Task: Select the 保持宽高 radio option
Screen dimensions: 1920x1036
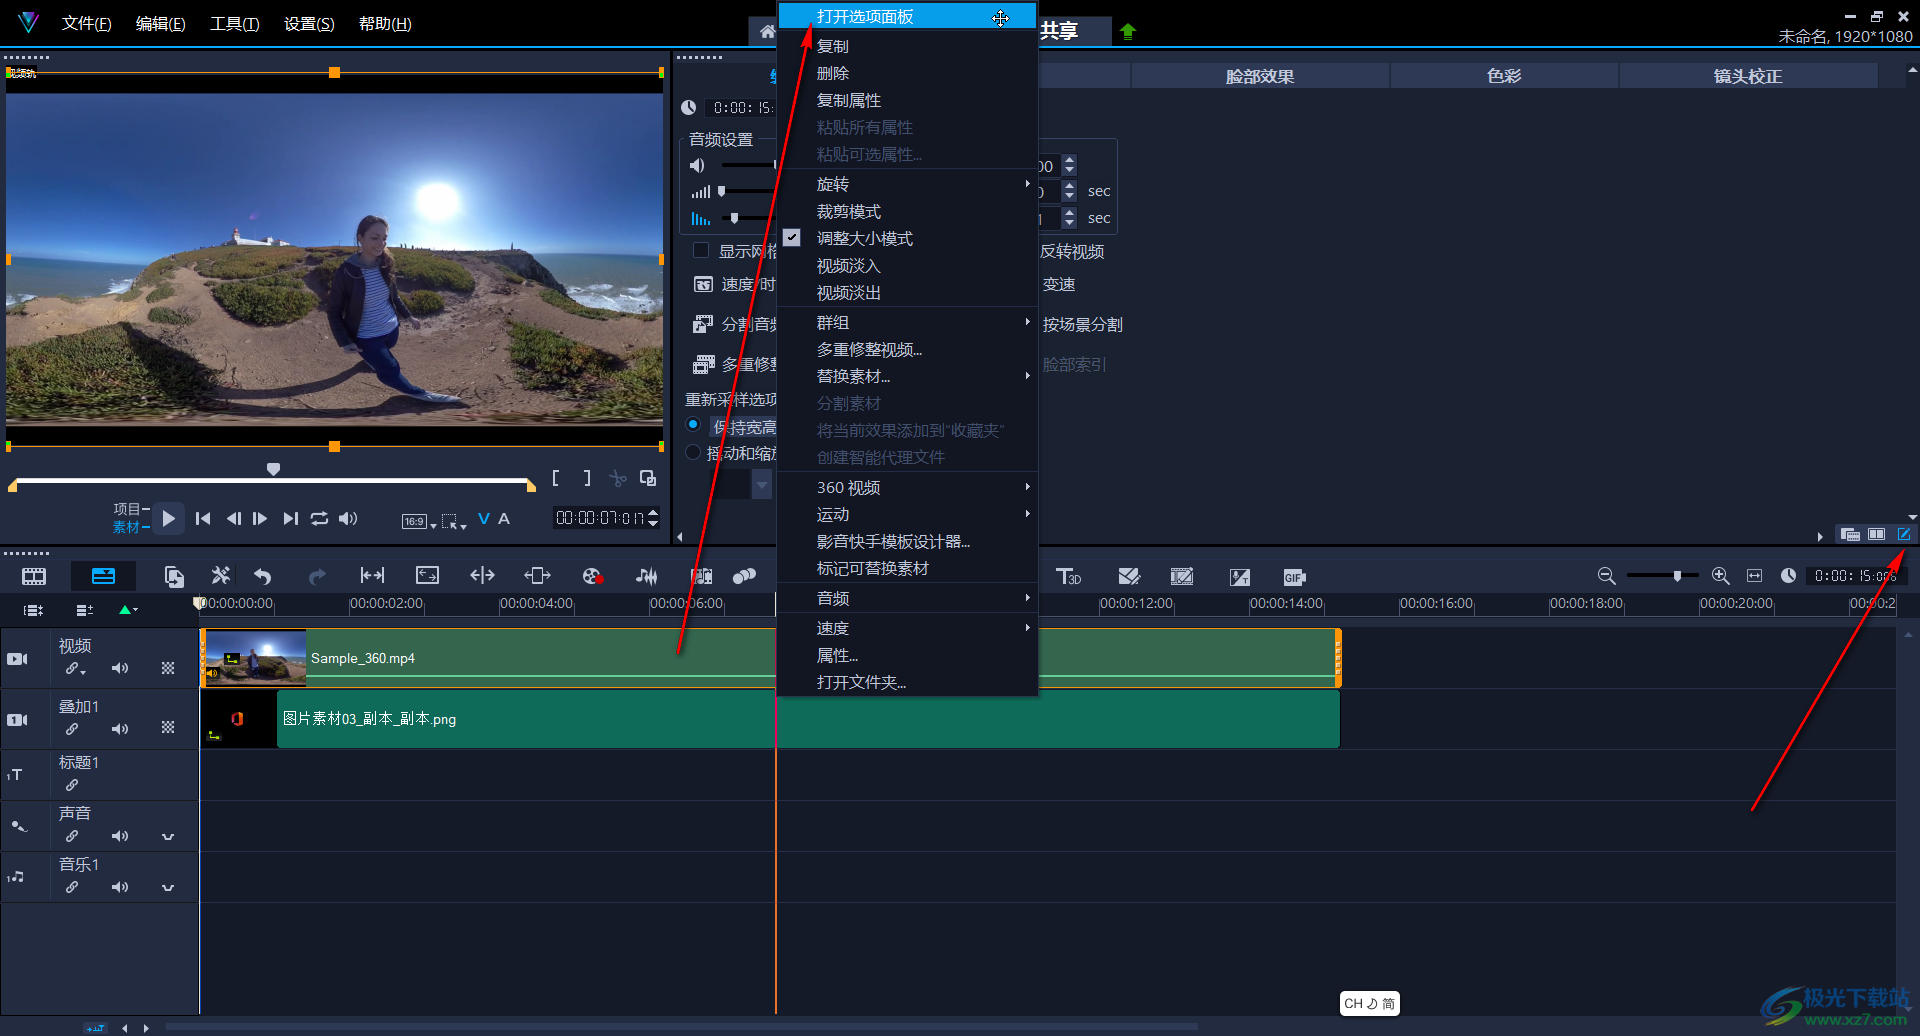Action: pos(693,425)
